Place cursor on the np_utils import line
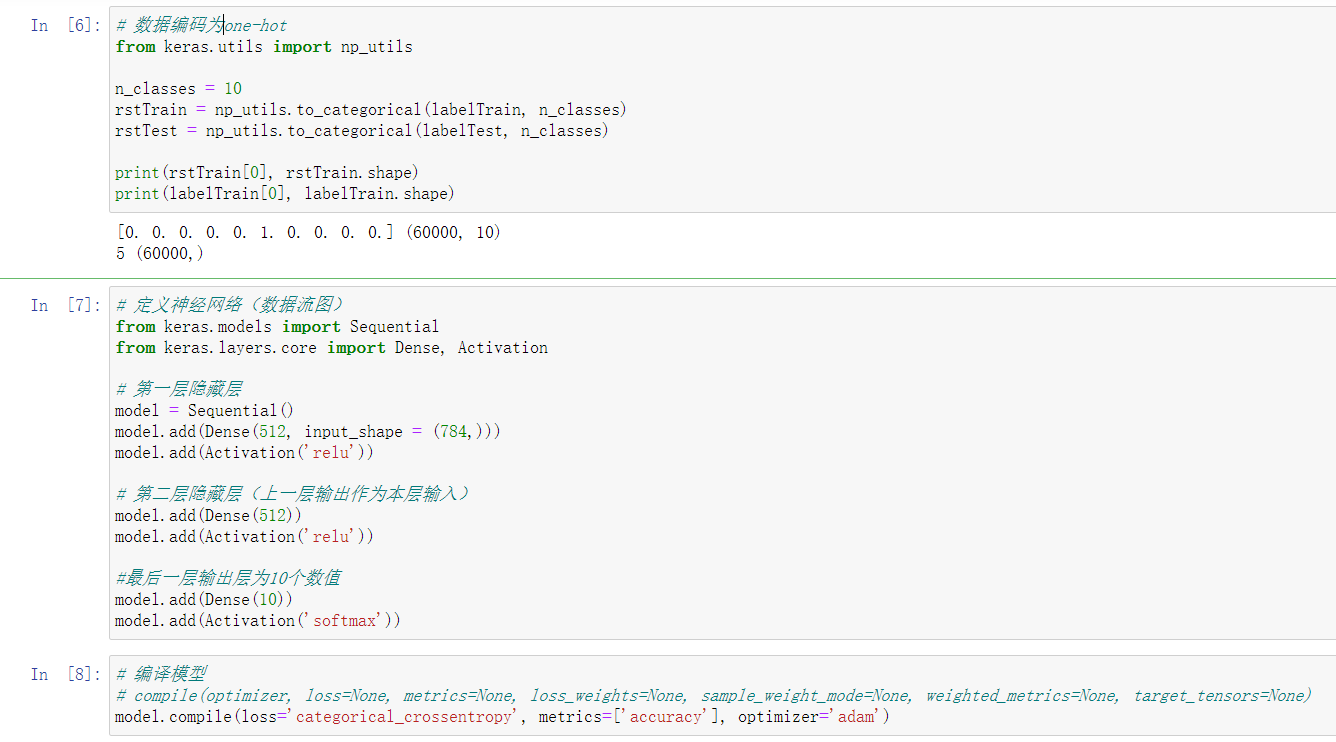This screenshot has height=742, width=1336. (264, 47)
